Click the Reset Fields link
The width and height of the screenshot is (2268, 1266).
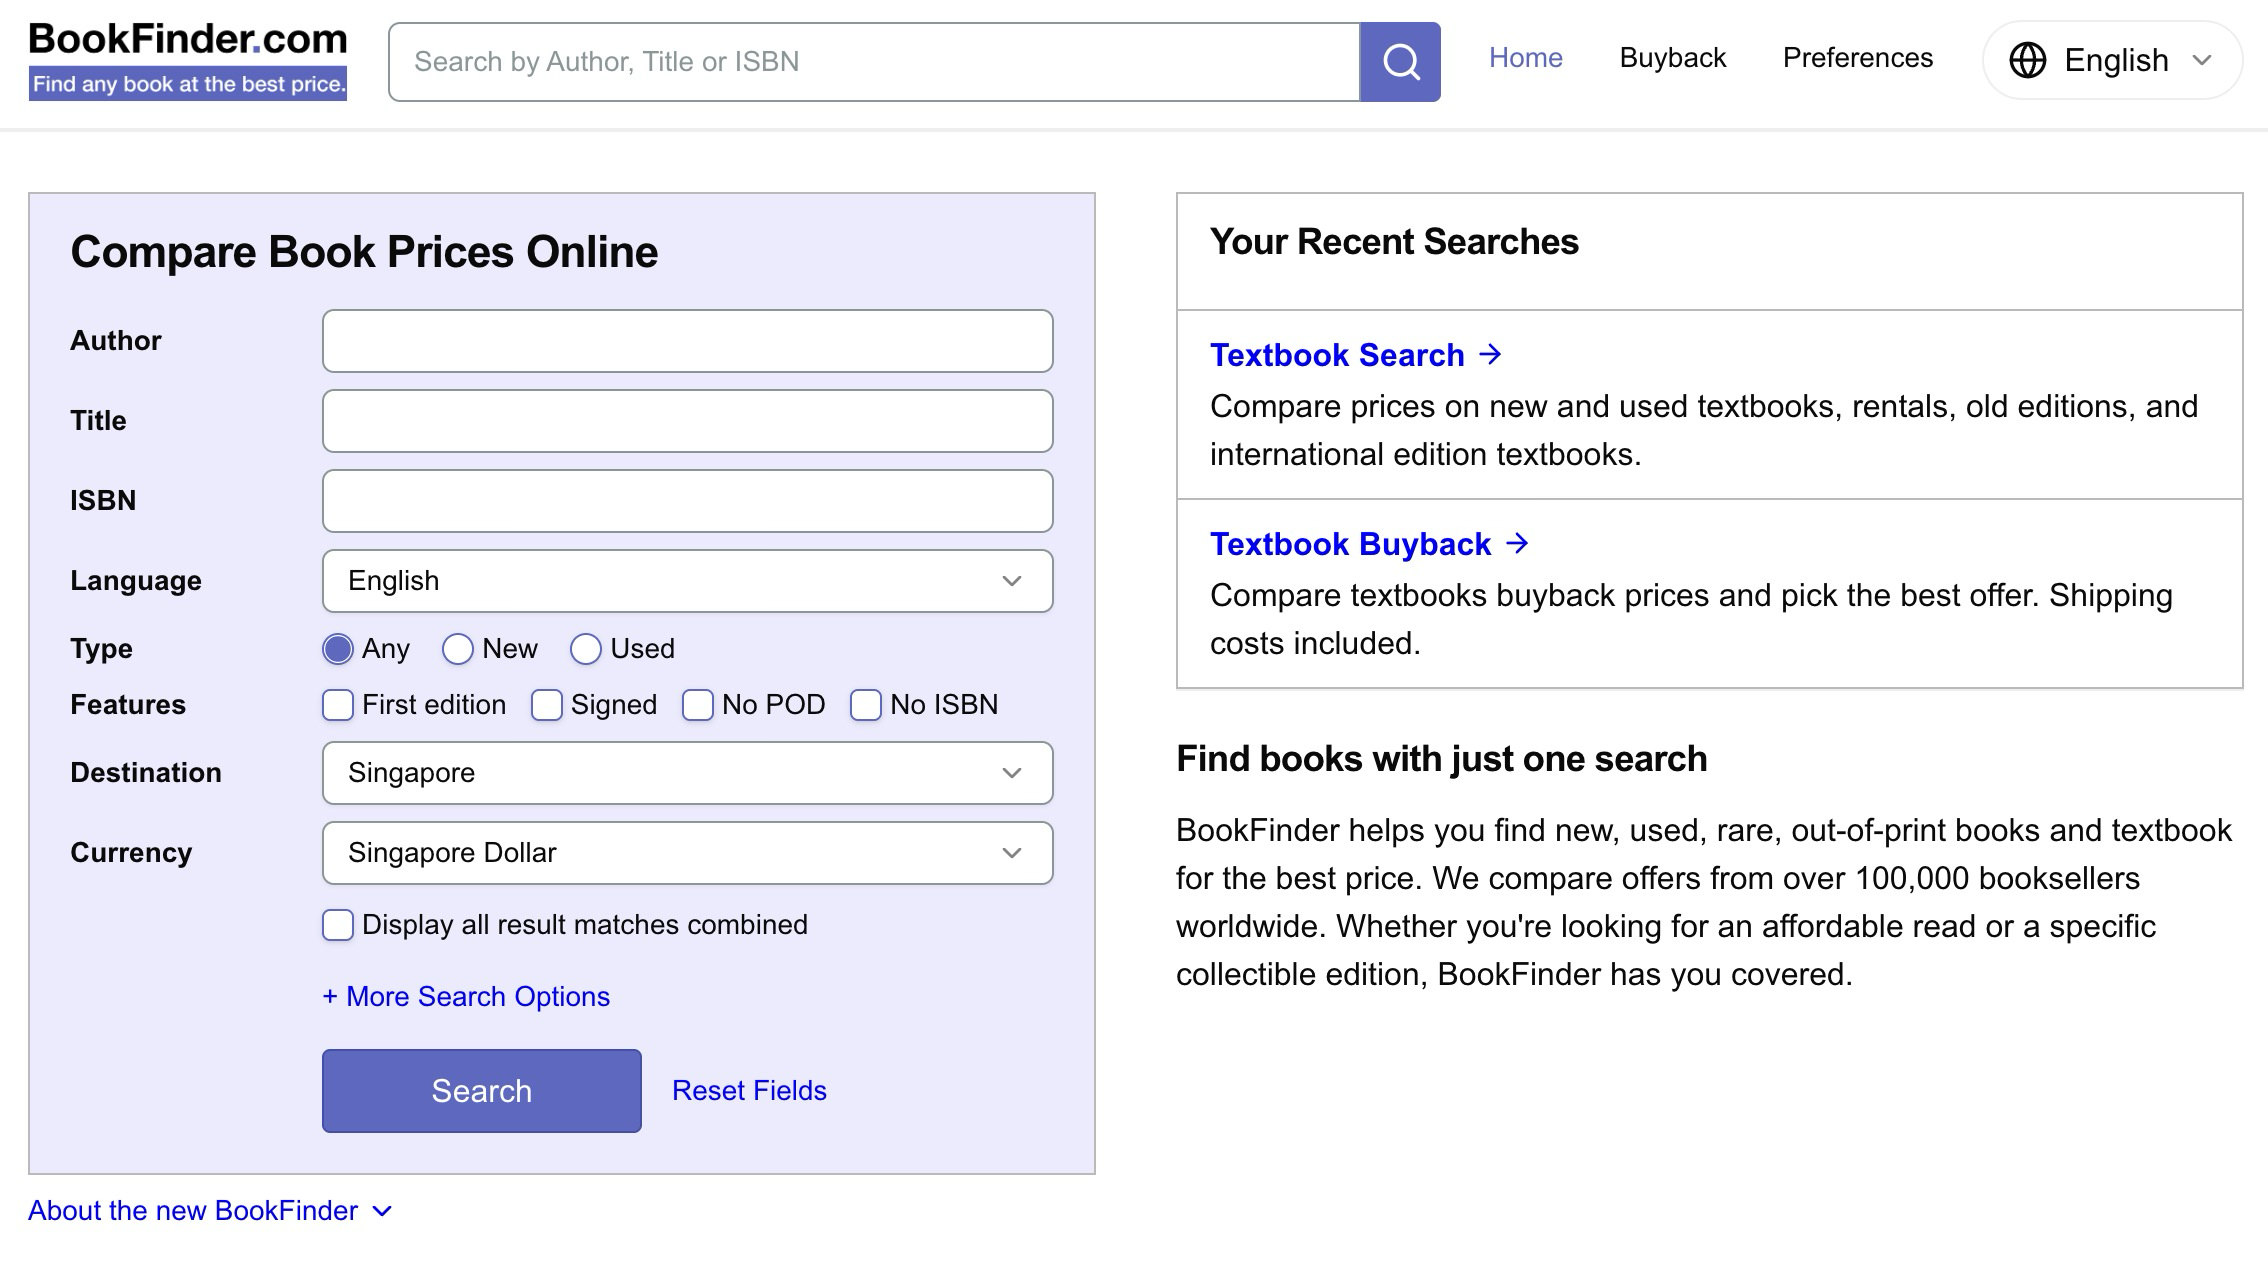(749, 1091)
